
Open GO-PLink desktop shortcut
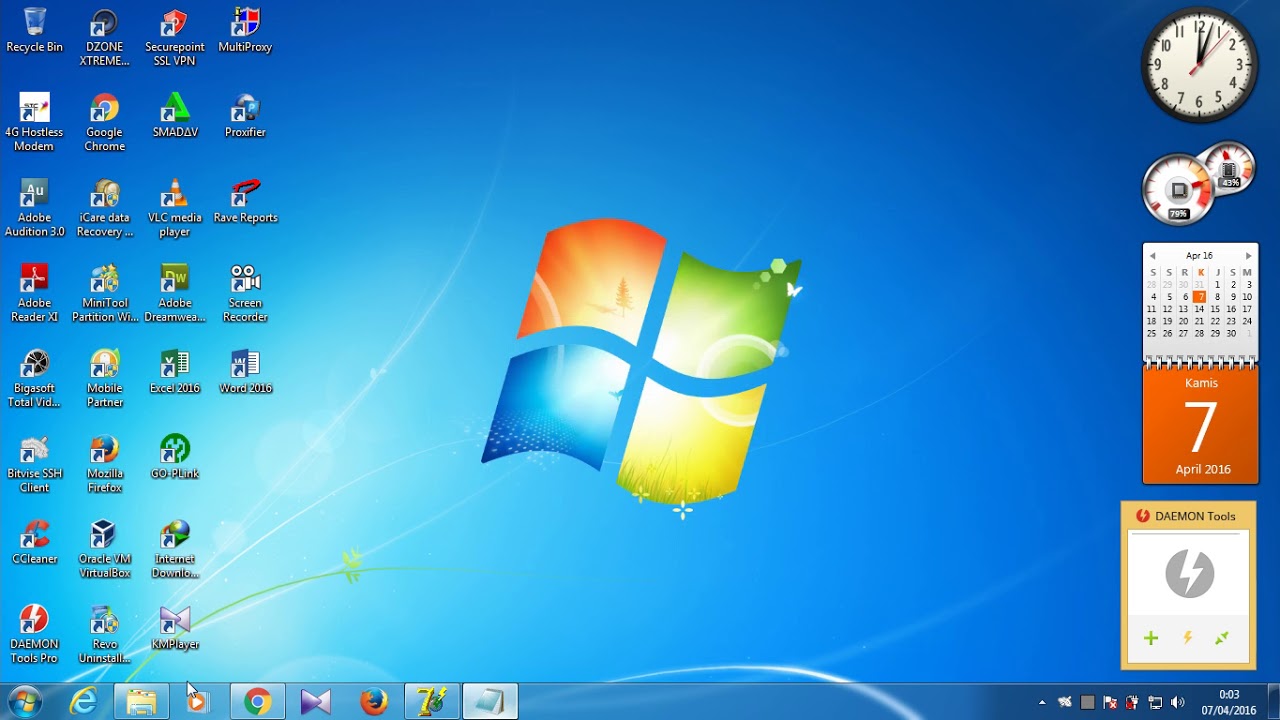(x=175, y=457)
